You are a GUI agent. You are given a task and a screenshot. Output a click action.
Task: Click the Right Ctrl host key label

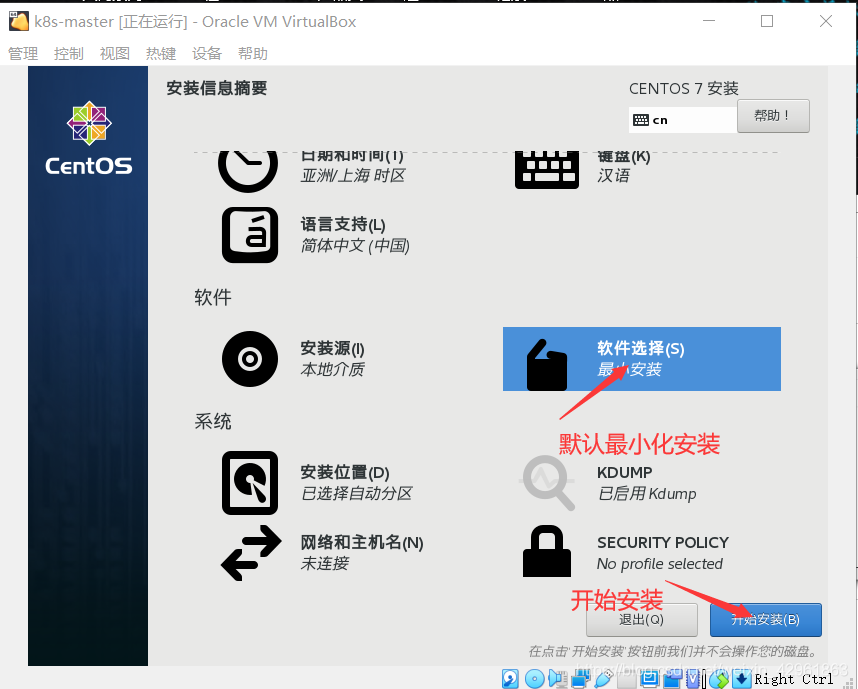coord(793,679)
